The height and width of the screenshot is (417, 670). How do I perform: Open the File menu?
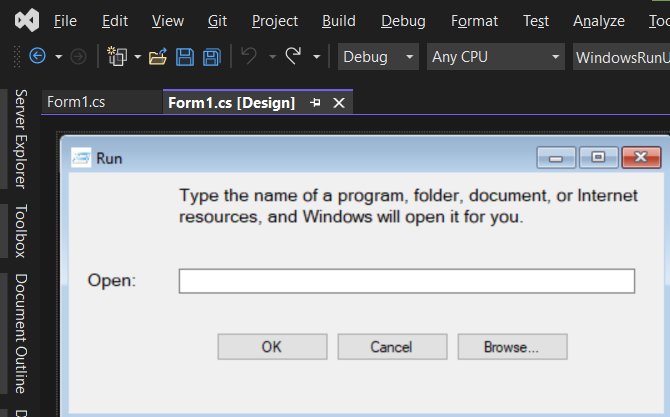65,21
